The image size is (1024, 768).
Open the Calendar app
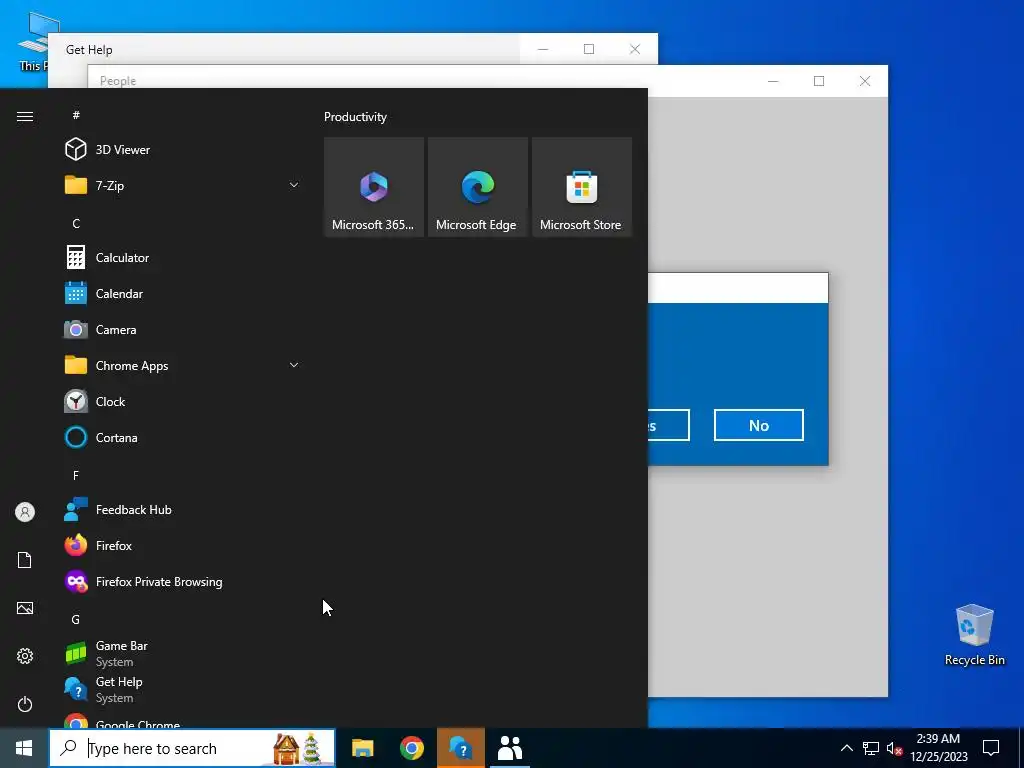[x=183, y=293]
